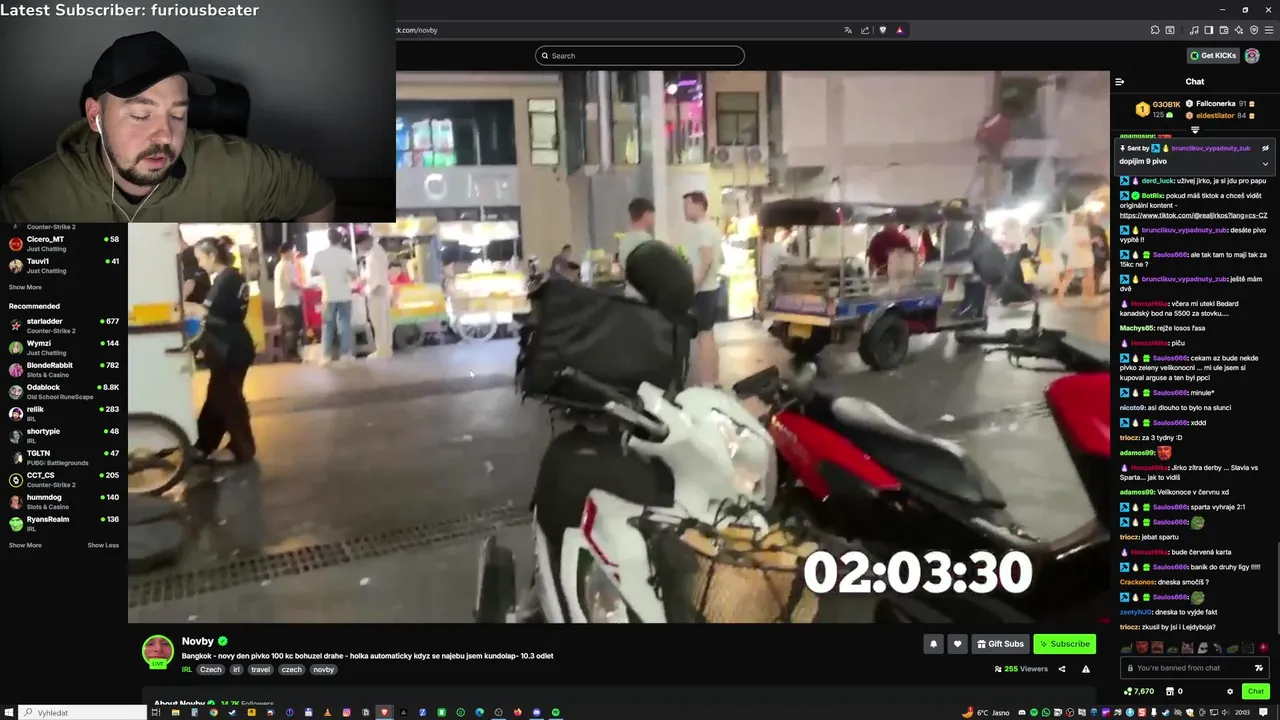Click the share stream icon
The image size is (1280, 720).
point(1062,669)
